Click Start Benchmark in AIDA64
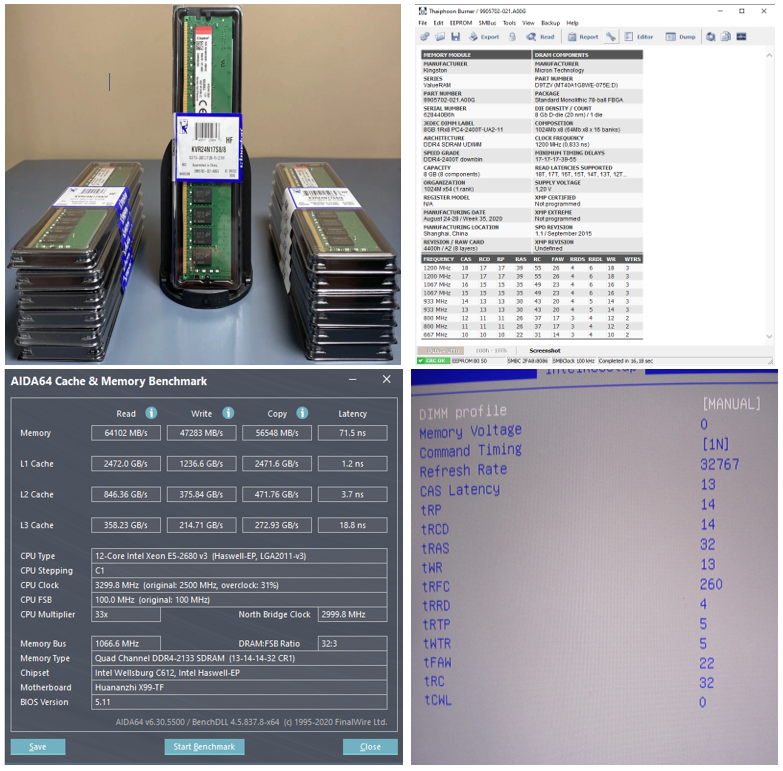The image size is (783, 771). (x=204, y=747)
